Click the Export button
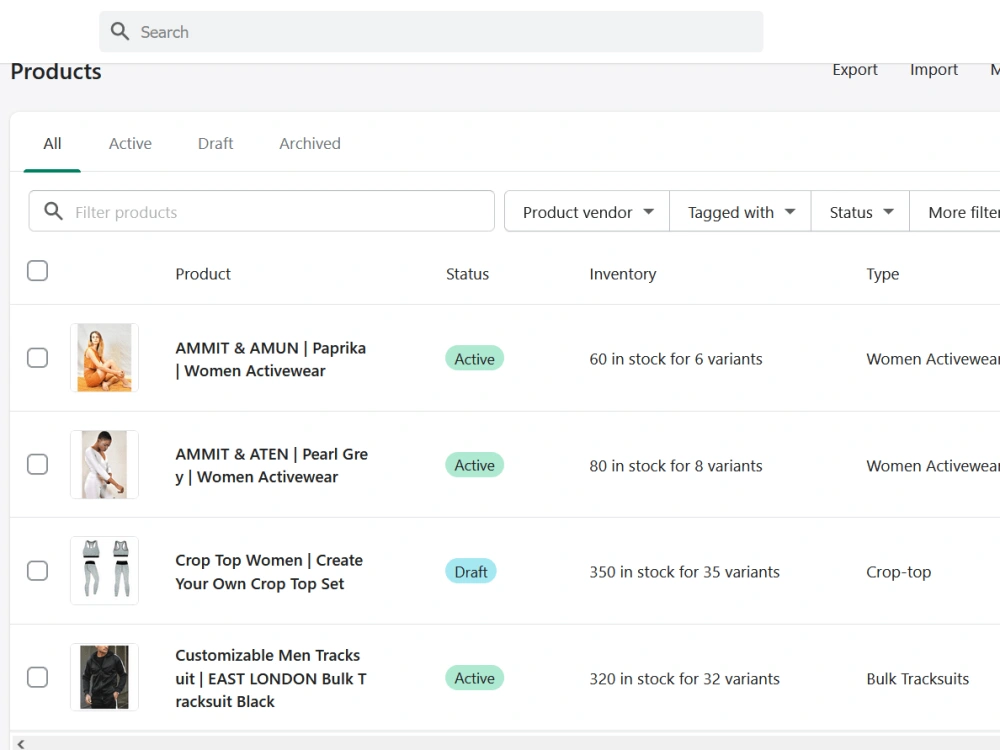 coord(854,69)
